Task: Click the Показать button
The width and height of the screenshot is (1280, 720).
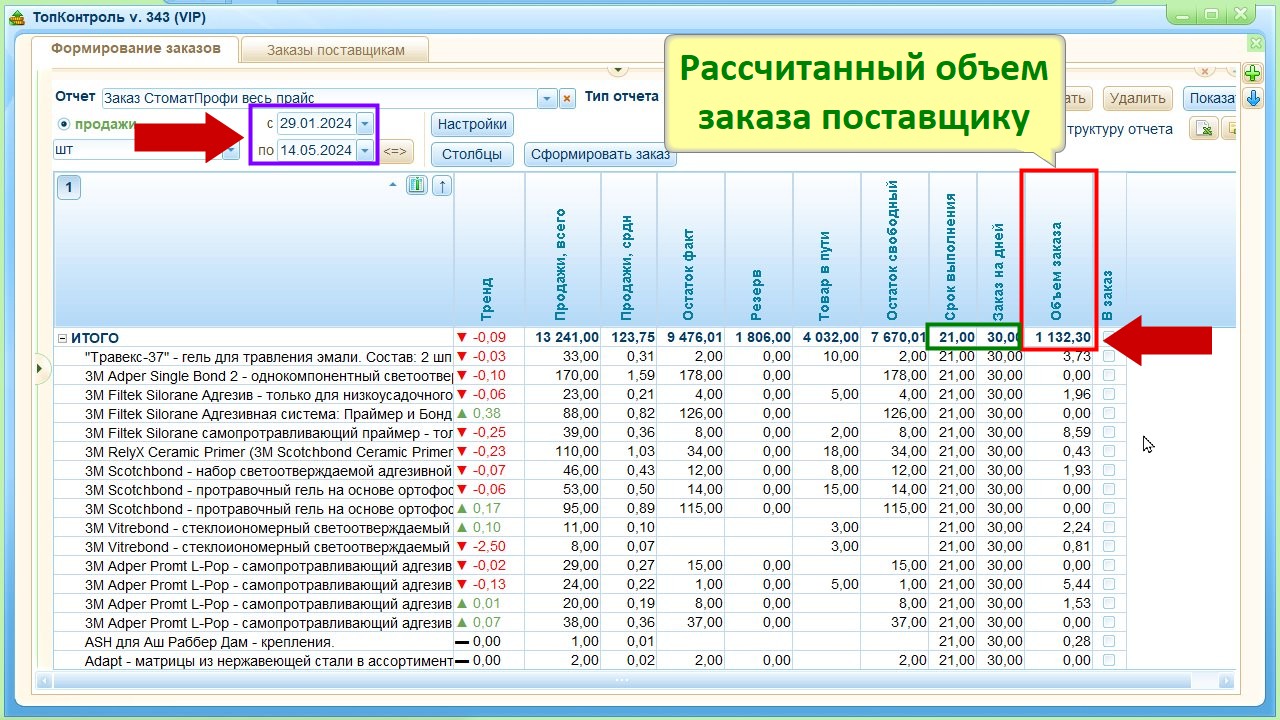Action: coord(1210,98)
